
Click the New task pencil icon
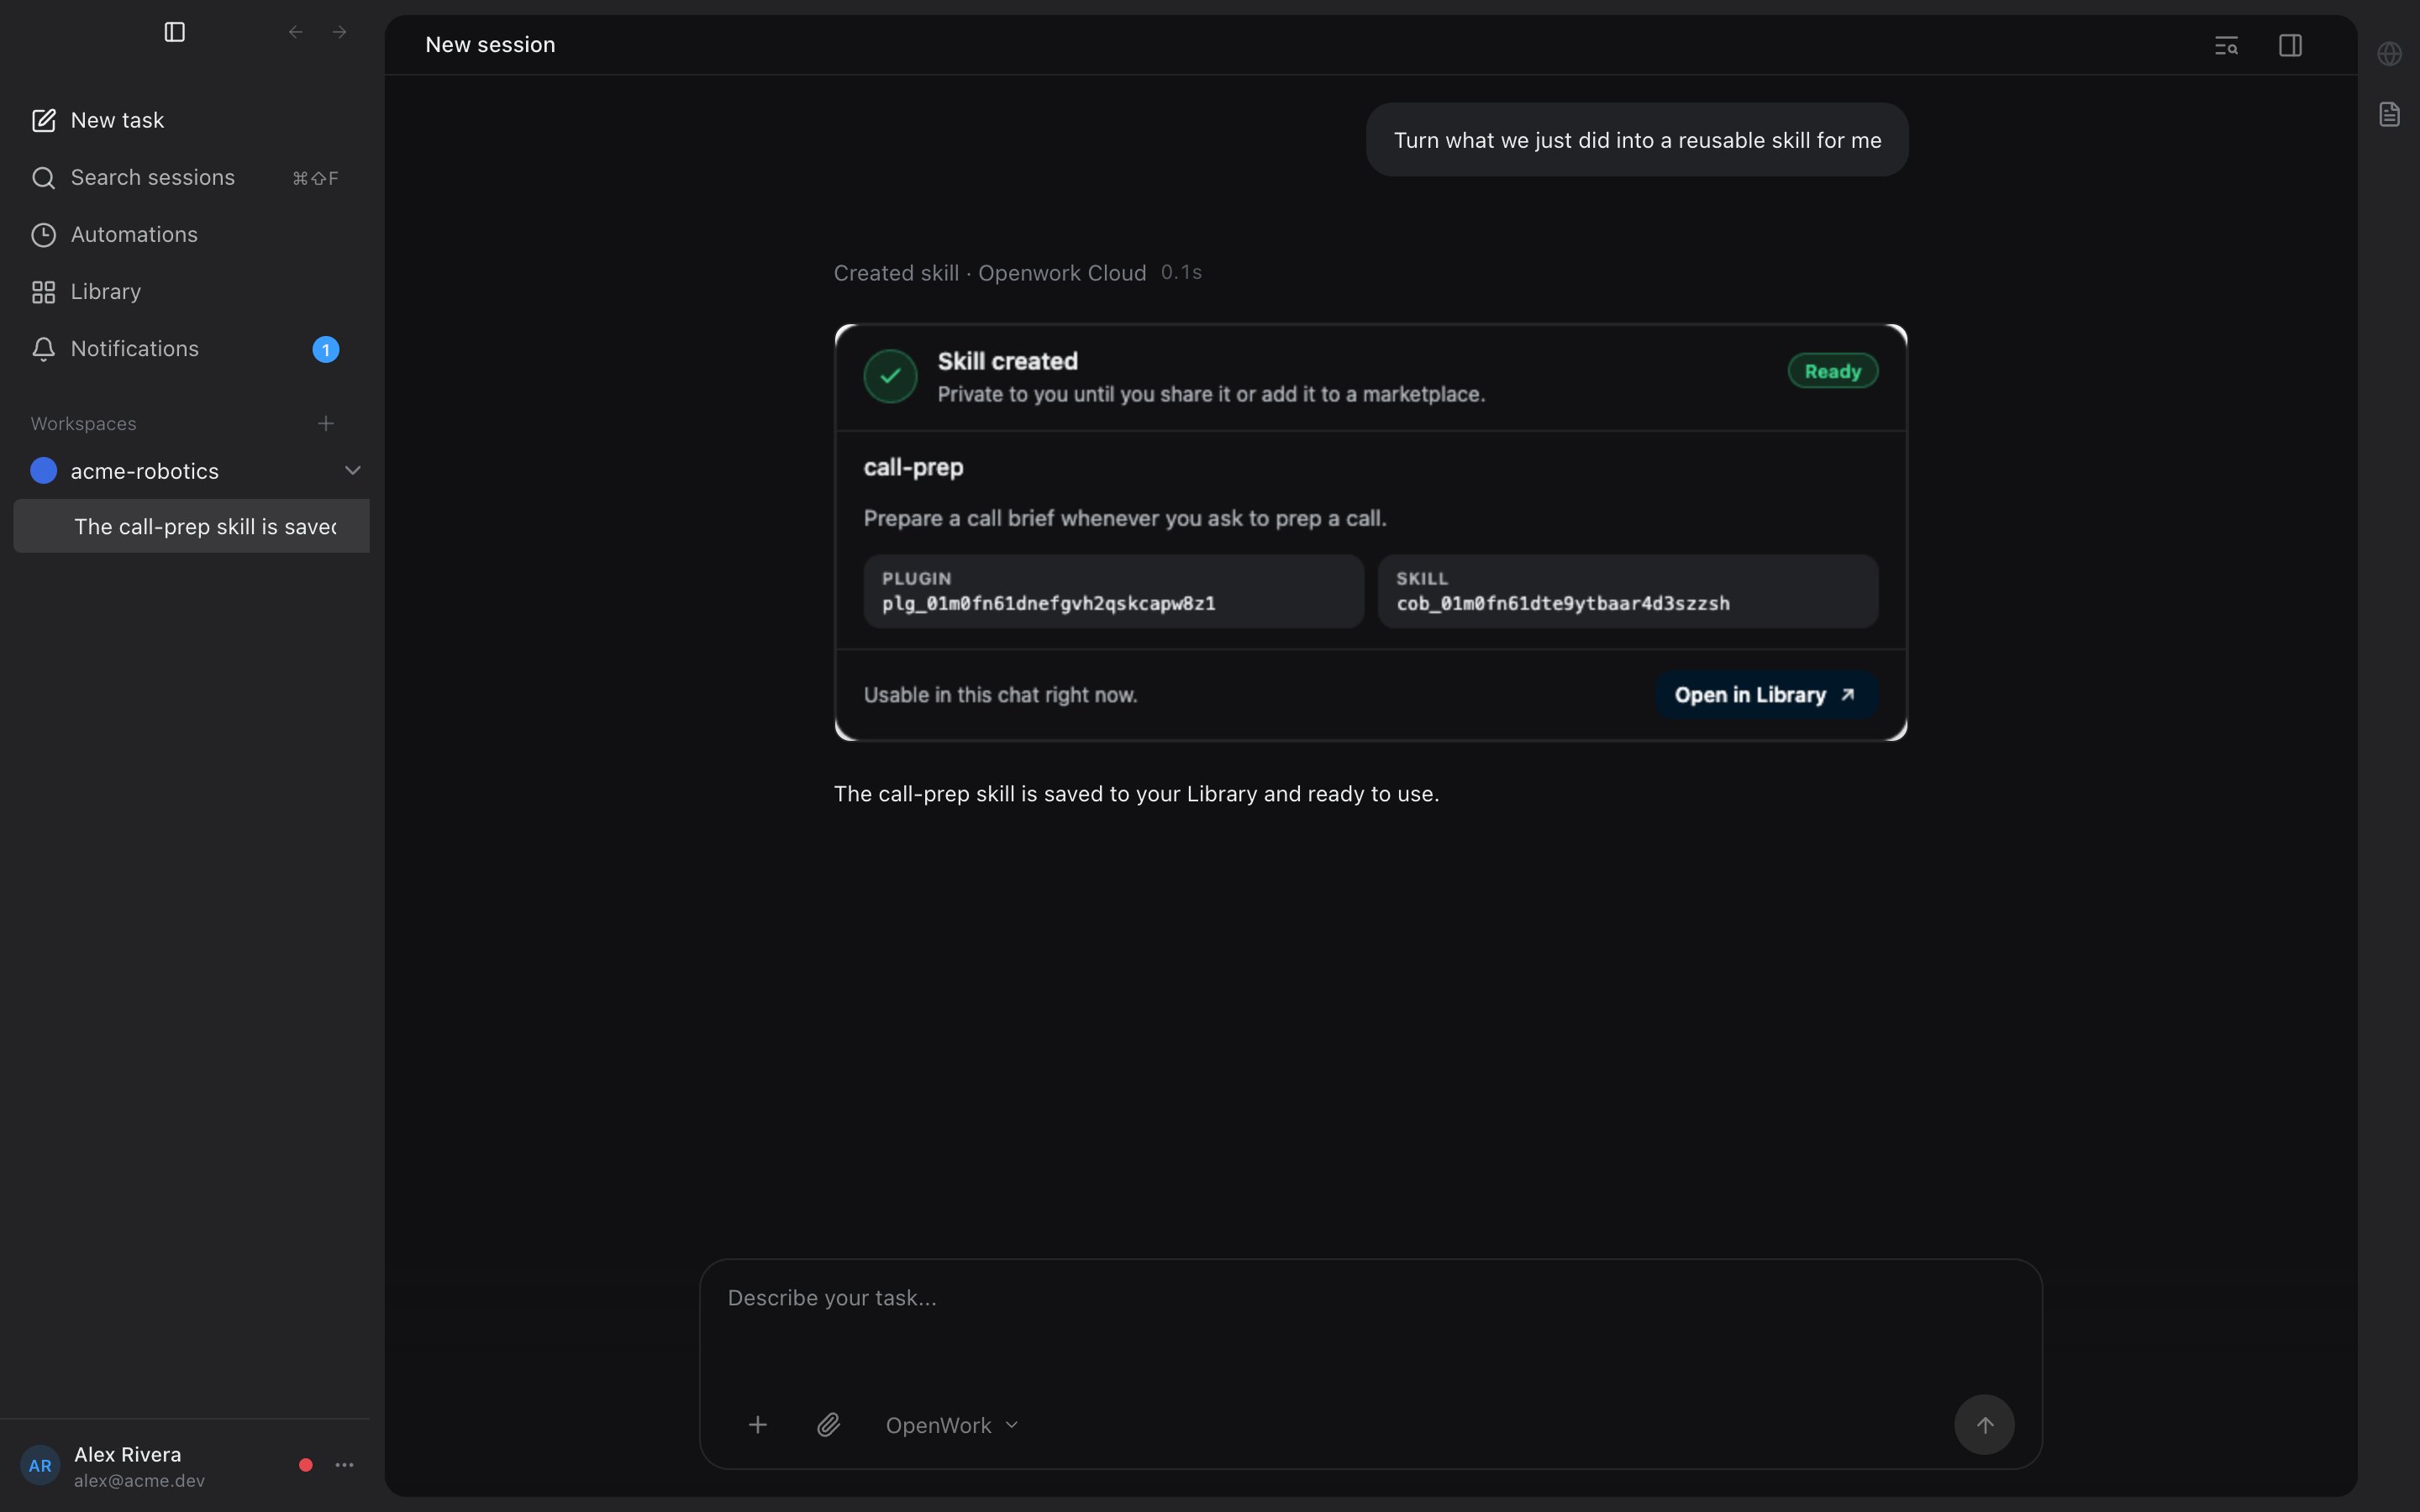click(43, 120)
